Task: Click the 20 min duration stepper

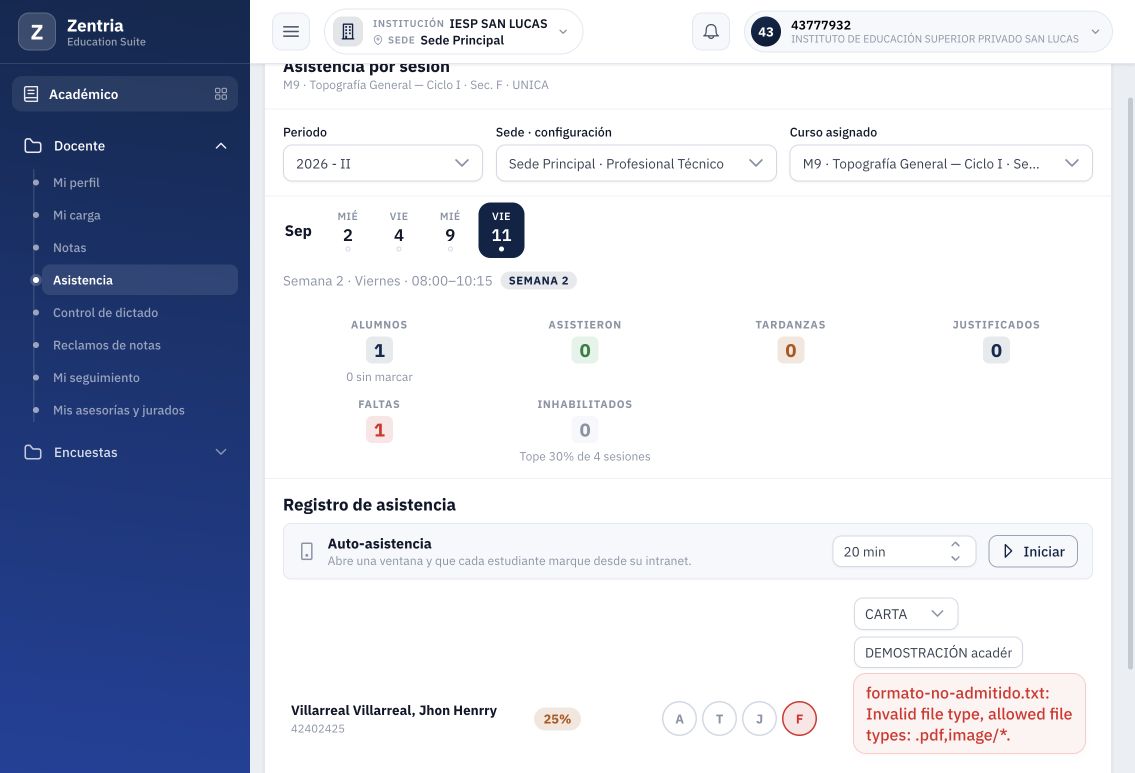Action: (904, 552)
